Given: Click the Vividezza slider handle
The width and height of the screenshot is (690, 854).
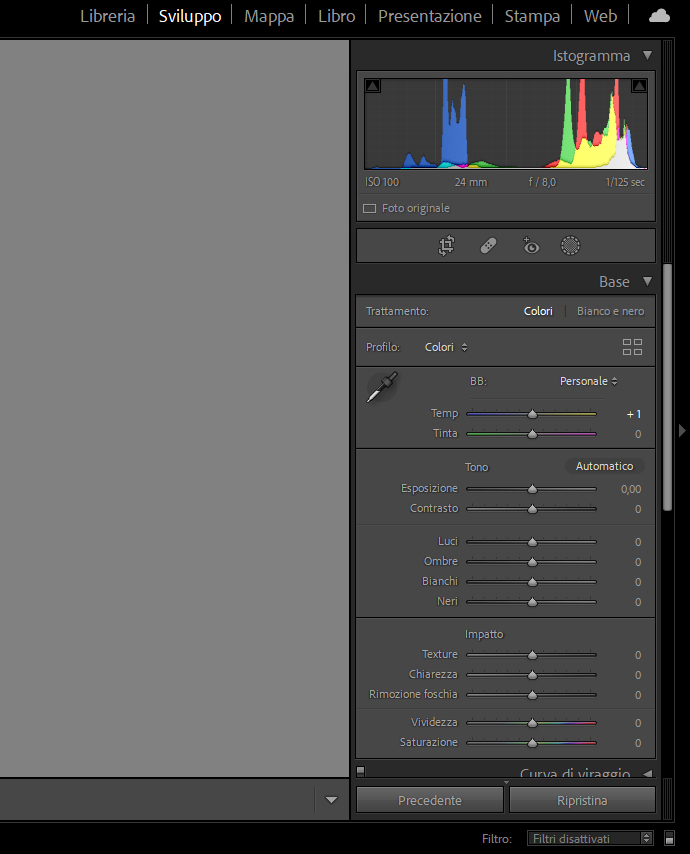Looking at the screenshot, I should pyautogui.click(x=532, y=723).
